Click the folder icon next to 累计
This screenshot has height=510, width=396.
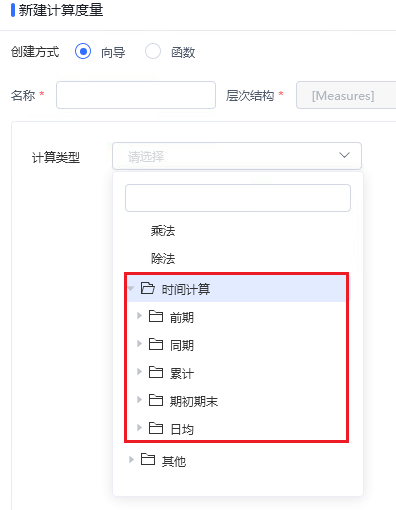[x=156, y=372]
